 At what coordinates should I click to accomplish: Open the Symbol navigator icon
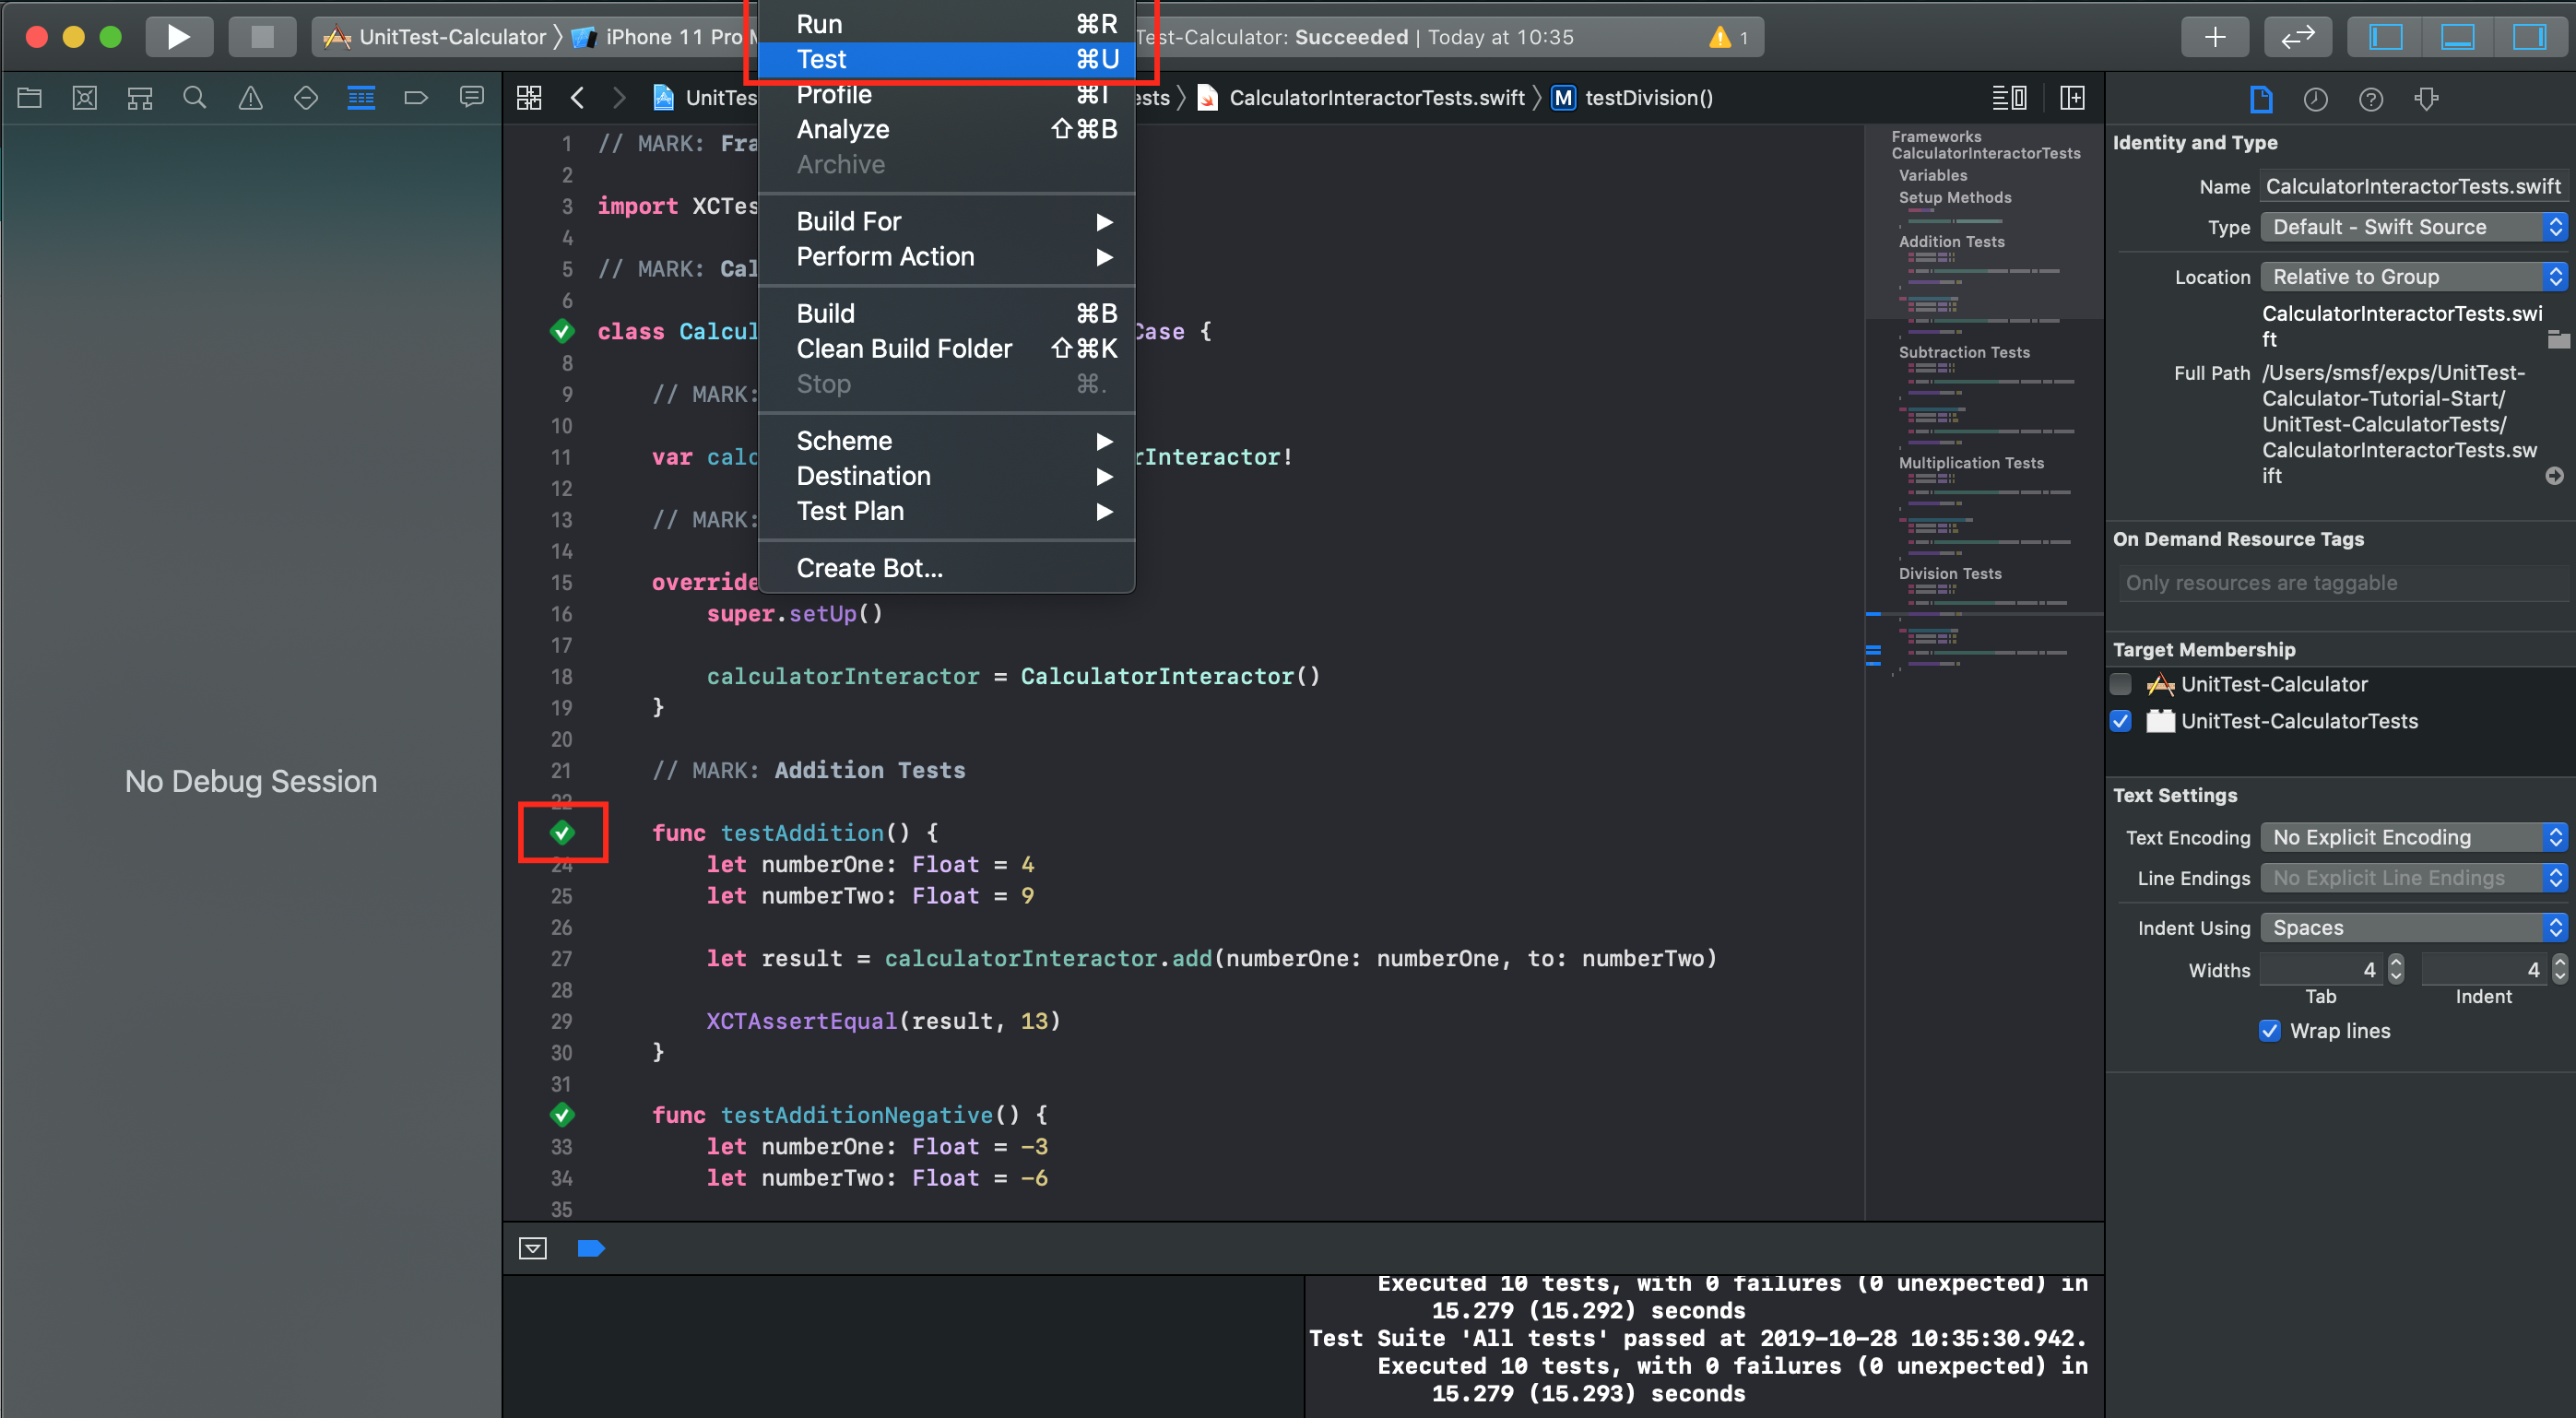pyautogui.click(x=140, y=98)
